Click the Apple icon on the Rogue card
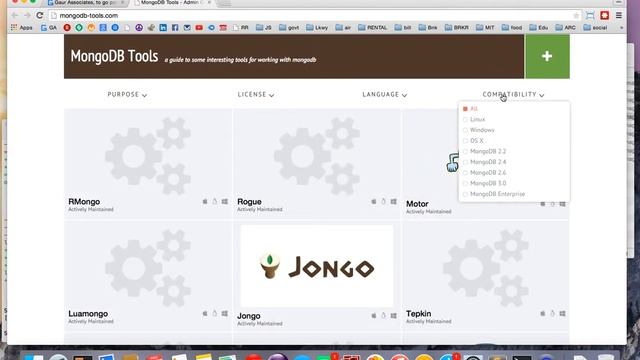Image resolution: width=640 pixels, height=360 pixels. pos(373,201)
